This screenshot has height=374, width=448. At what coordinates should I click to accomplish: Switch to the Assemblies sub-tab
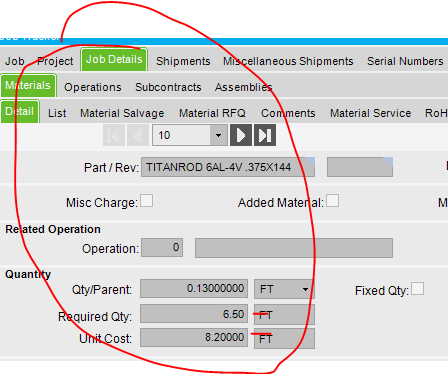[x=243, y=87]
